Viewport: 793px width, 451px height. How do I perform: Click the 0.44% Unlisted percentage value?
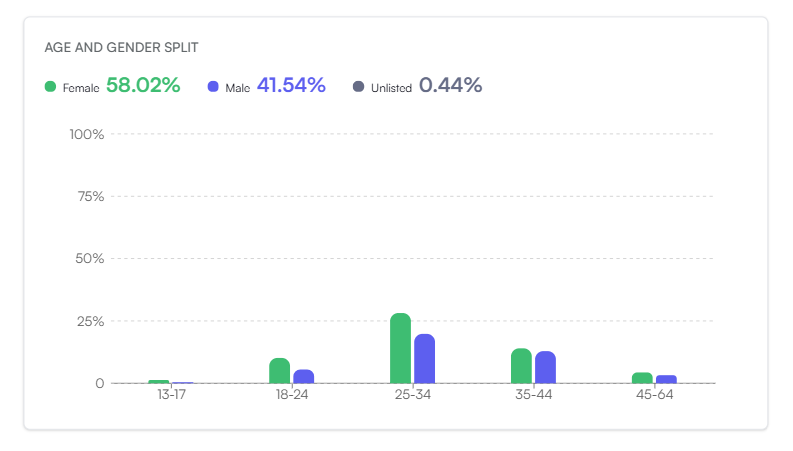pyautogui.click(x=451, y=85)
